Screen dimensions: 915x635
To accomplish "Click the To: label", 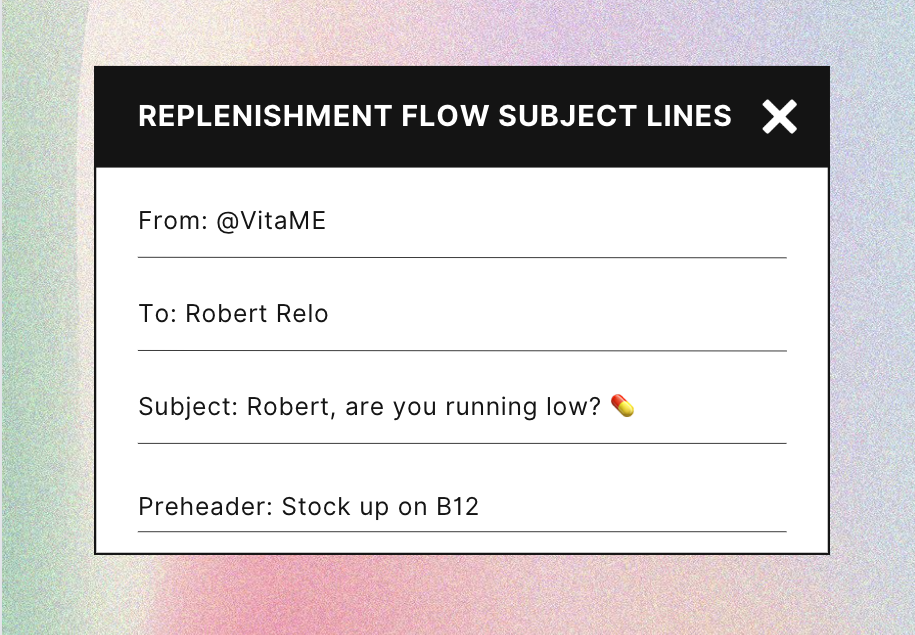I will tap(158, 314).
